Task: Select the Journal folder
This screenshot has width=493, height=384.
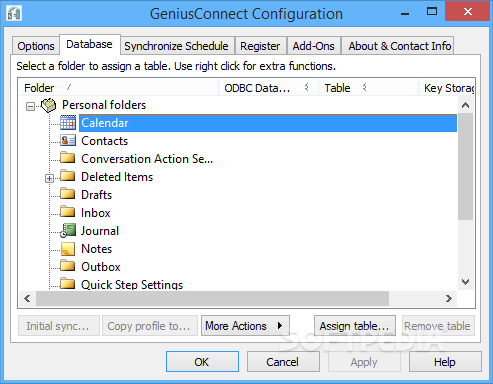Action: pos(100,231)
